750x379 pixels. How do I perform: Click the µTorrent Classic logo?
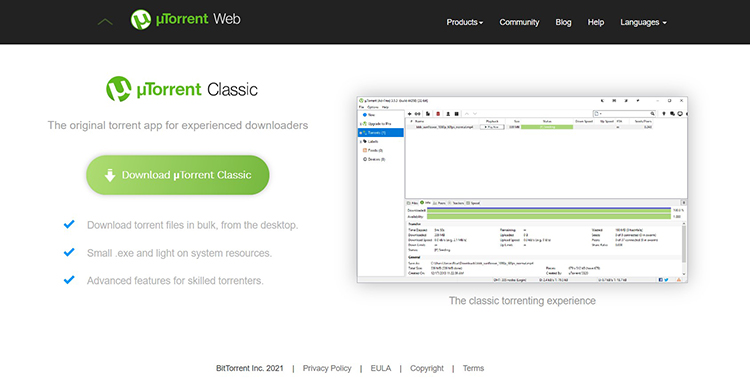pos(182,89)
